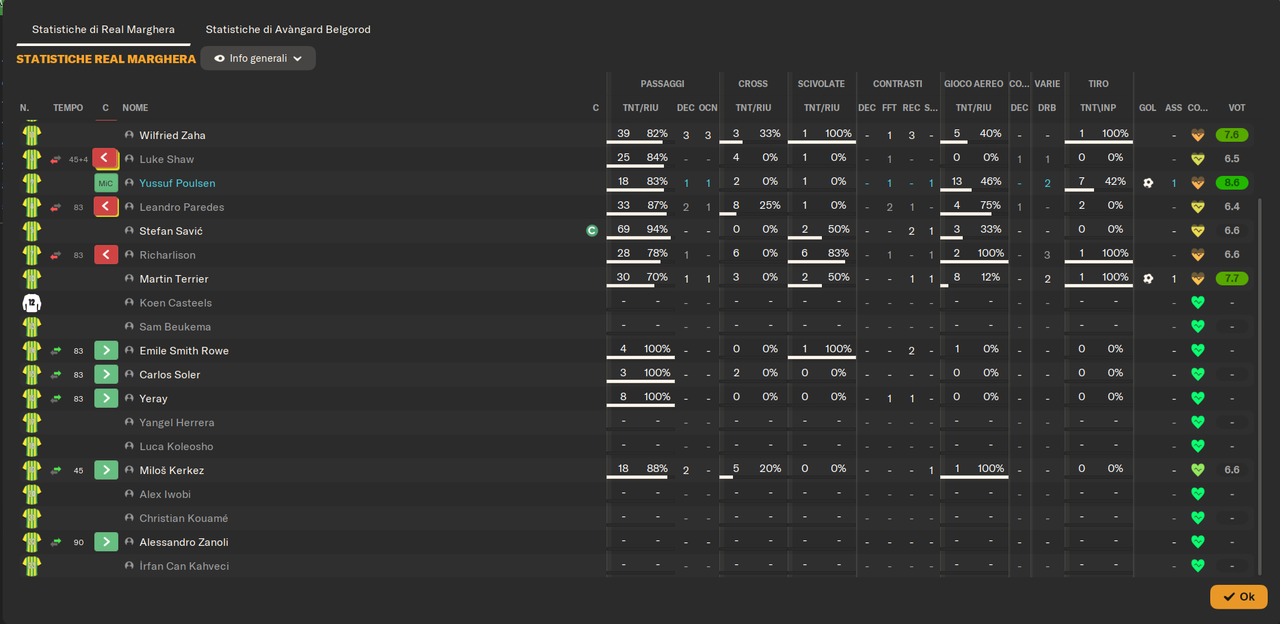Click Emile Smith Rowe's green substituted-on arrow

106,351
